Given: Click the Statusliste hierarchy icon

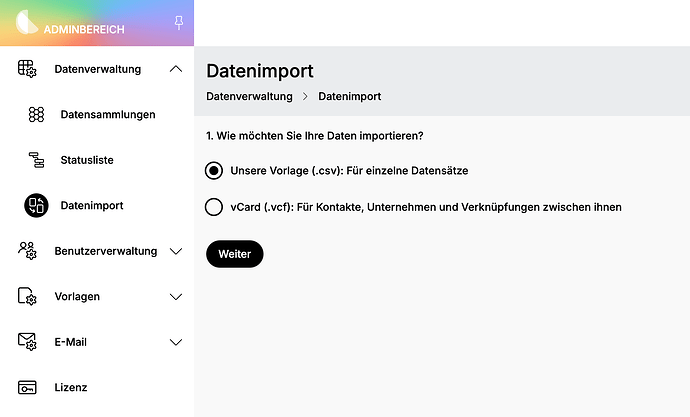Looking at the screenshot, I should point(37,160).
